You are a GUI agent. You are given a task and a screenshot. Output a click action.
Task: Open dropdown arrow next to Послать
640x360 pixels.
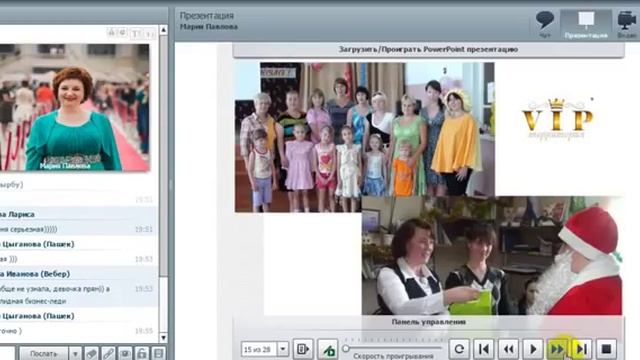pos(75,353)
